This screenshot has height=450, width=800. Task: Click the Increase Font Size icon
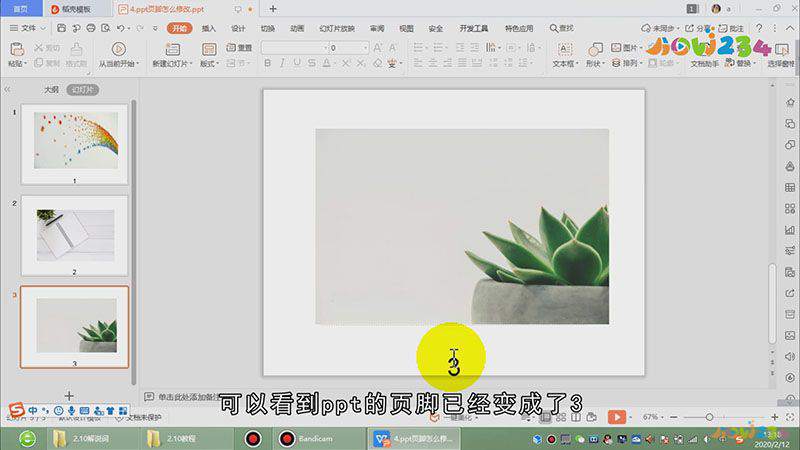tap(378, 48)
